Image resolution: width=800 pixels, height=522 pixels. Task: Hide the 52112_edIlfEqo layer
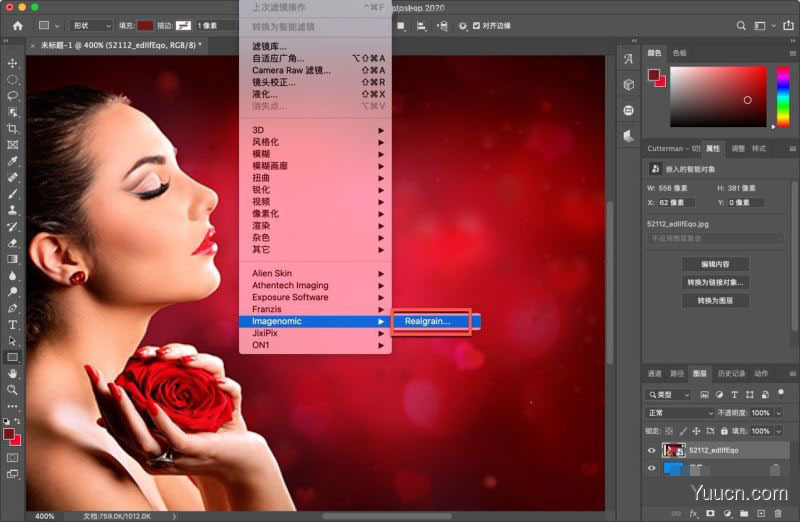pos(652,451)
